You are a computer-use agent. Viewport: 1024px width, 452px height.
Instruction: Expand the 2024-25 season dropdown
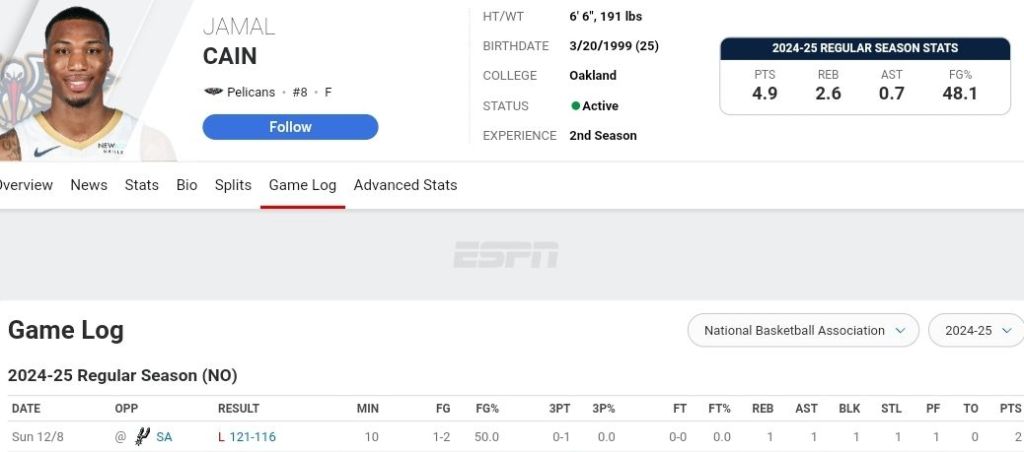(x=975, y=330)
